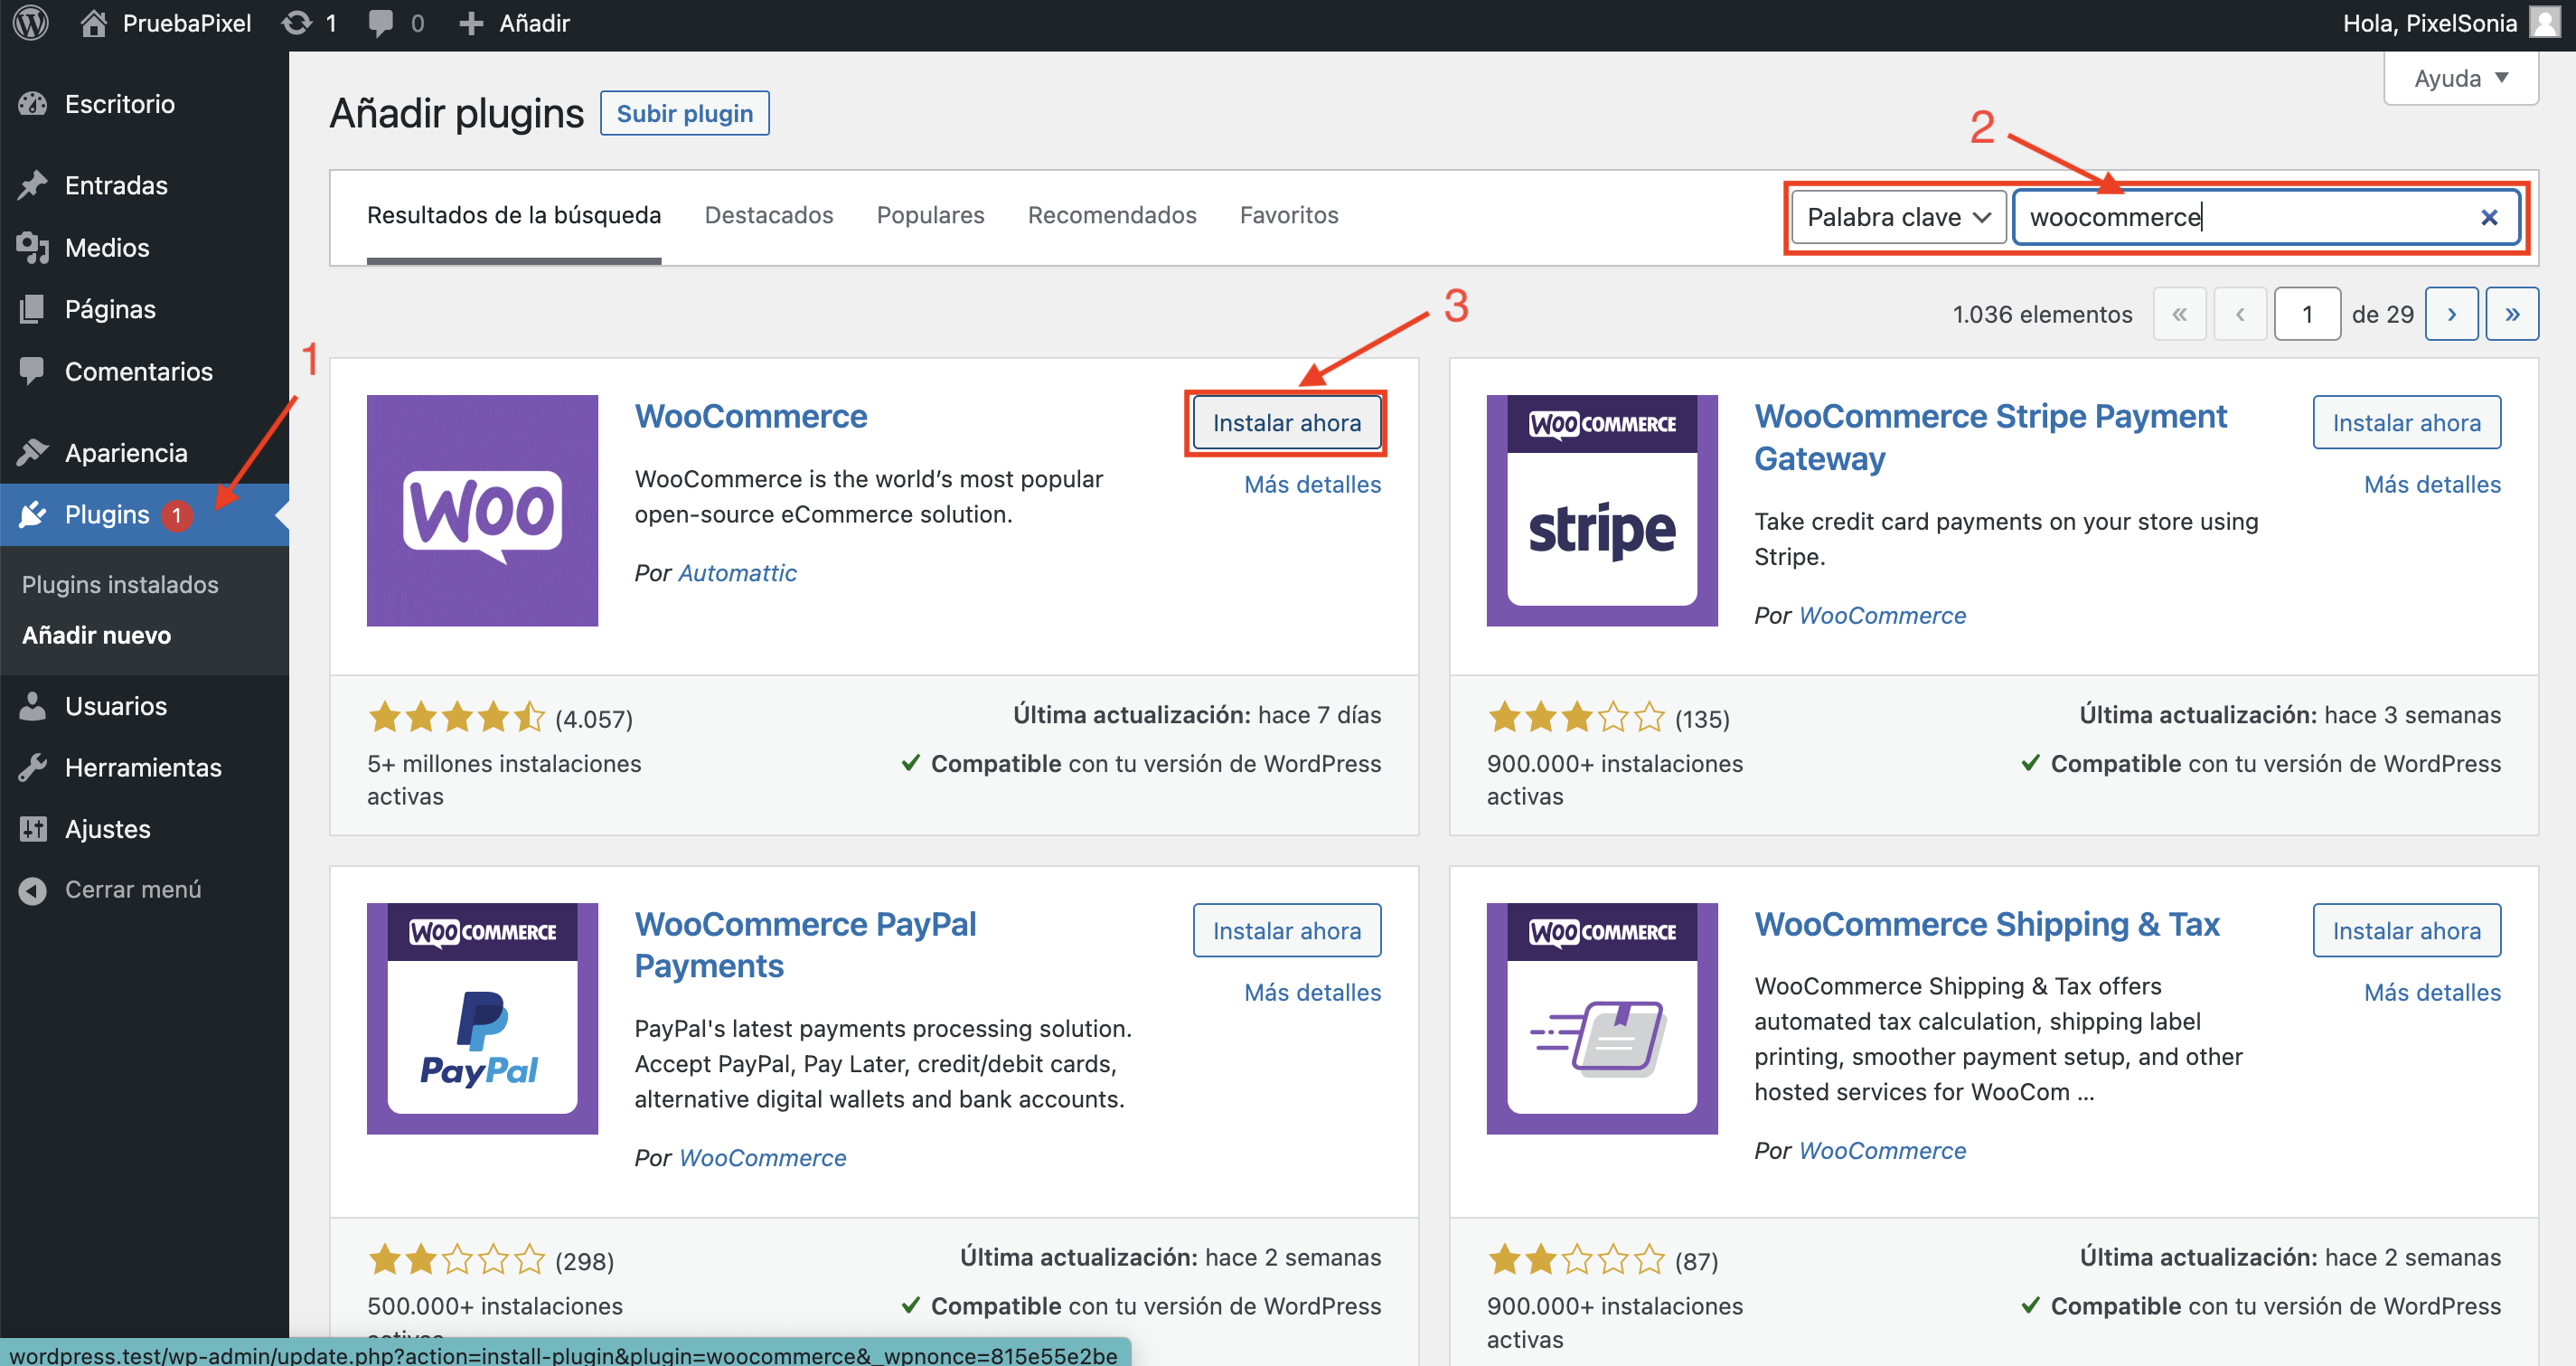Expand the Ayuda help dropdown
This screenshot has width=2576, height=1366.
[x=2461, y=78]
